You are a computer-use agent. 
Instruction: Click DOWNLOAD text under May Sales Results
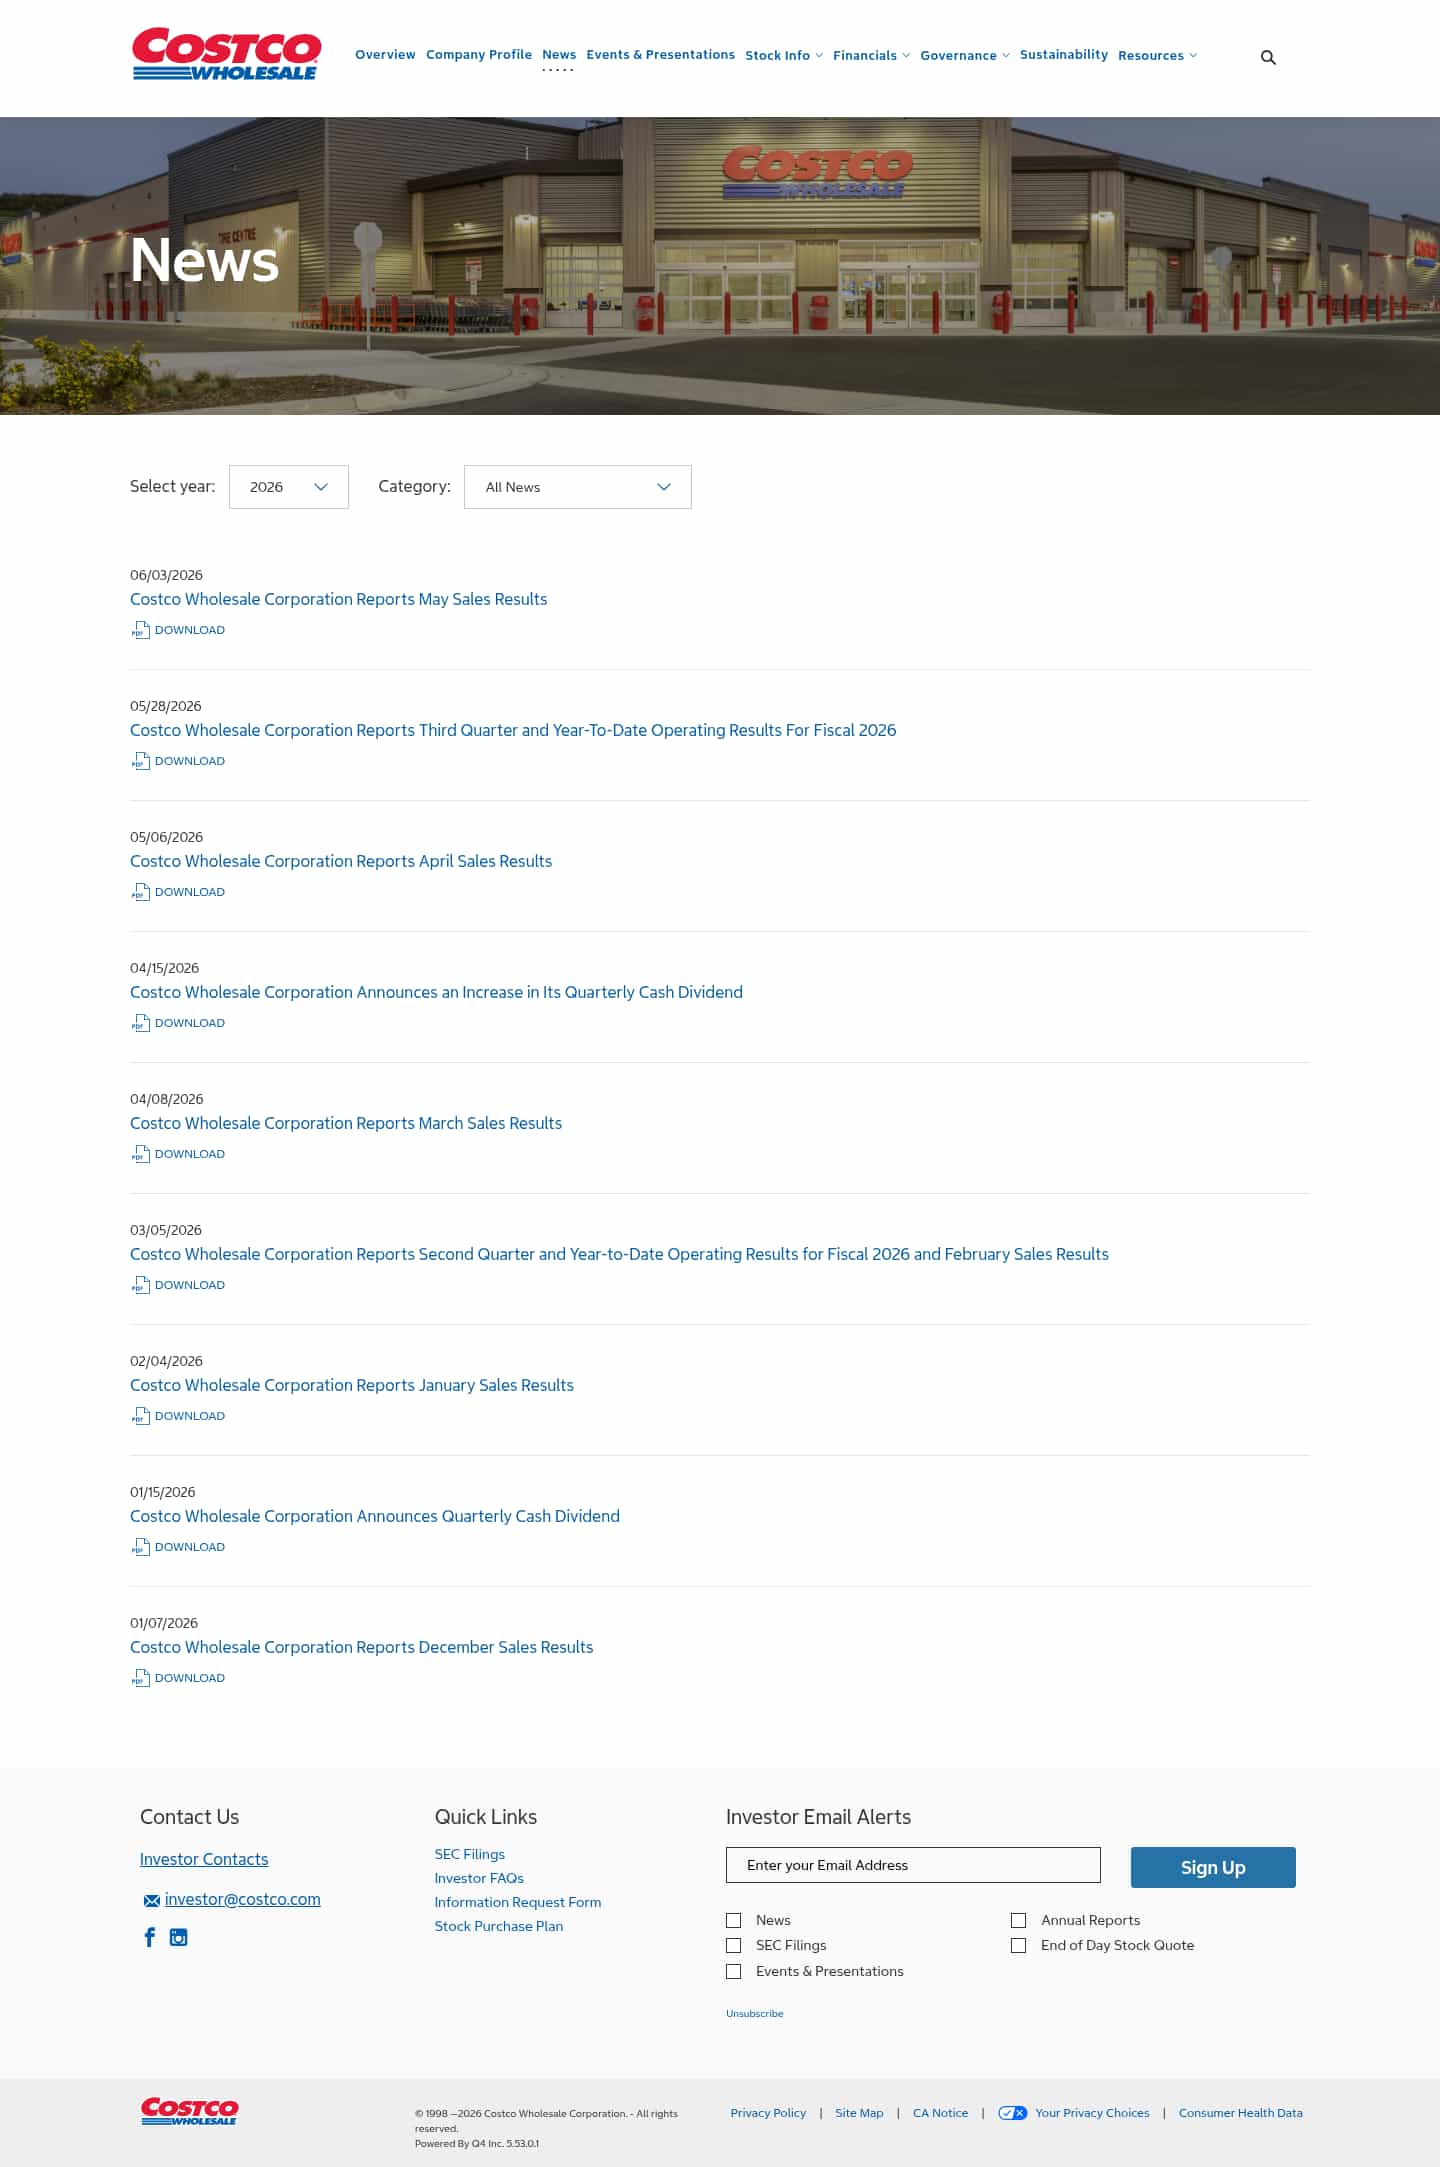190,630
